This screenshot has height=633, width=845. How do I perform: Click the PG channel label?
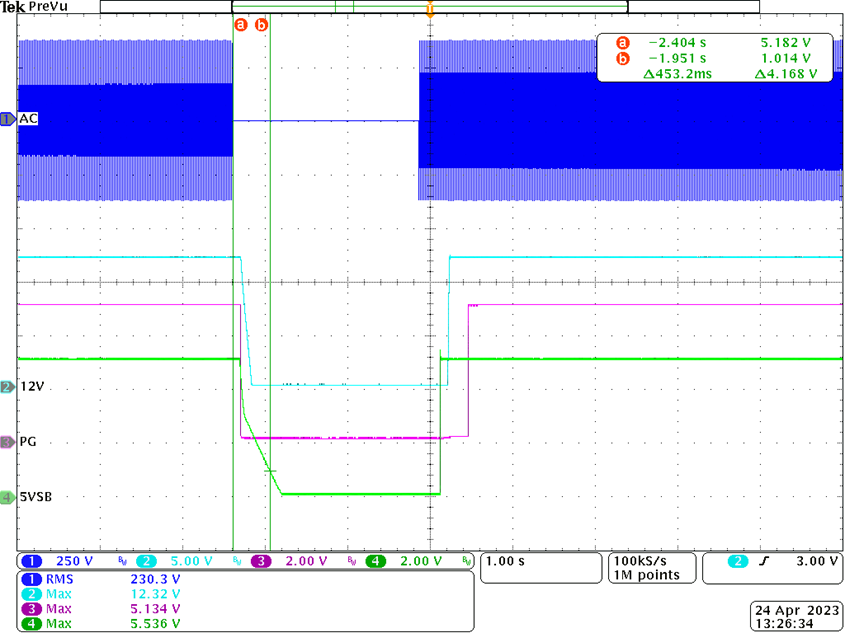pyautogui.click(x=29, y=442)
